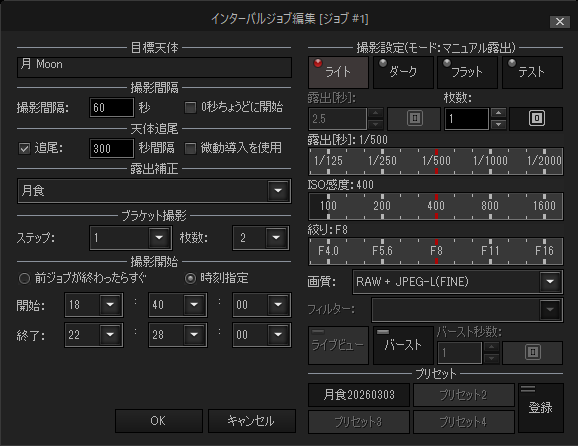Enable 微動導入を使用 checkbox
The height and width of the screenshot is (446, 578).
pyautogui.click(x=190, y=149)
